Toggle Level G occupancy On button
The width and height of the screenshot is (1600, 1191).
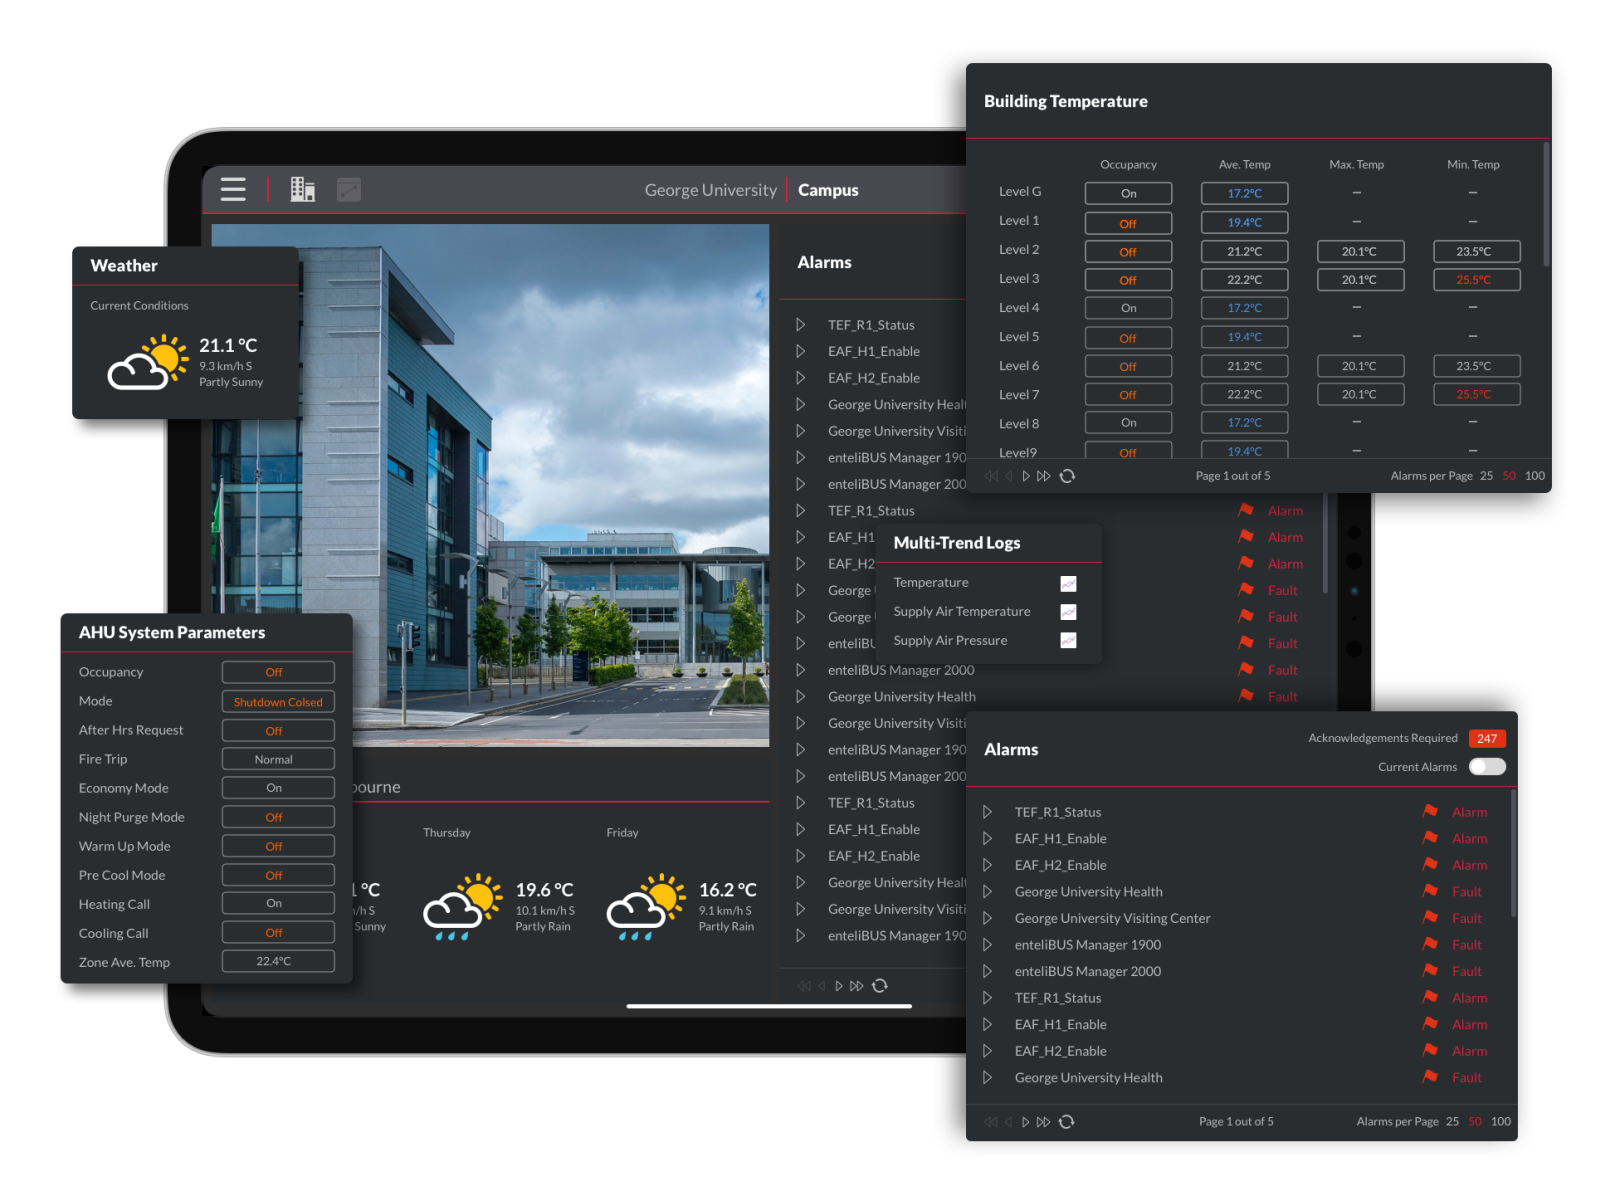pyautogui.click(x=1128, y=194)
